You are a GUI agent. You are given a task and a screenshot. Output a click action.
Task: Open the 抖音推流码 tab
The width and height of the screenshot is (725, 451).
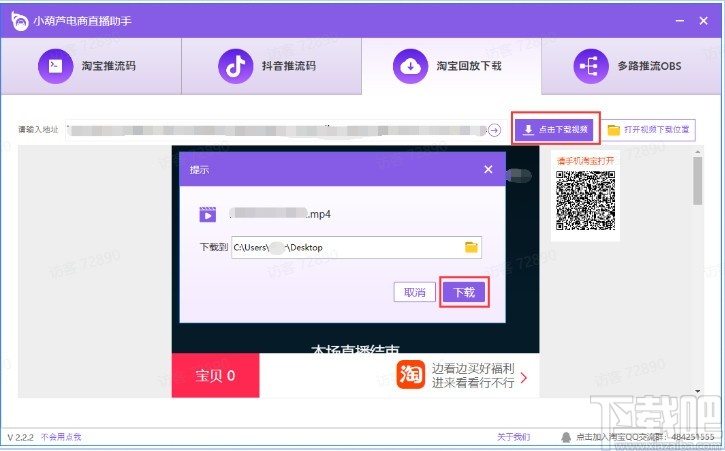(x=271, y=66)
